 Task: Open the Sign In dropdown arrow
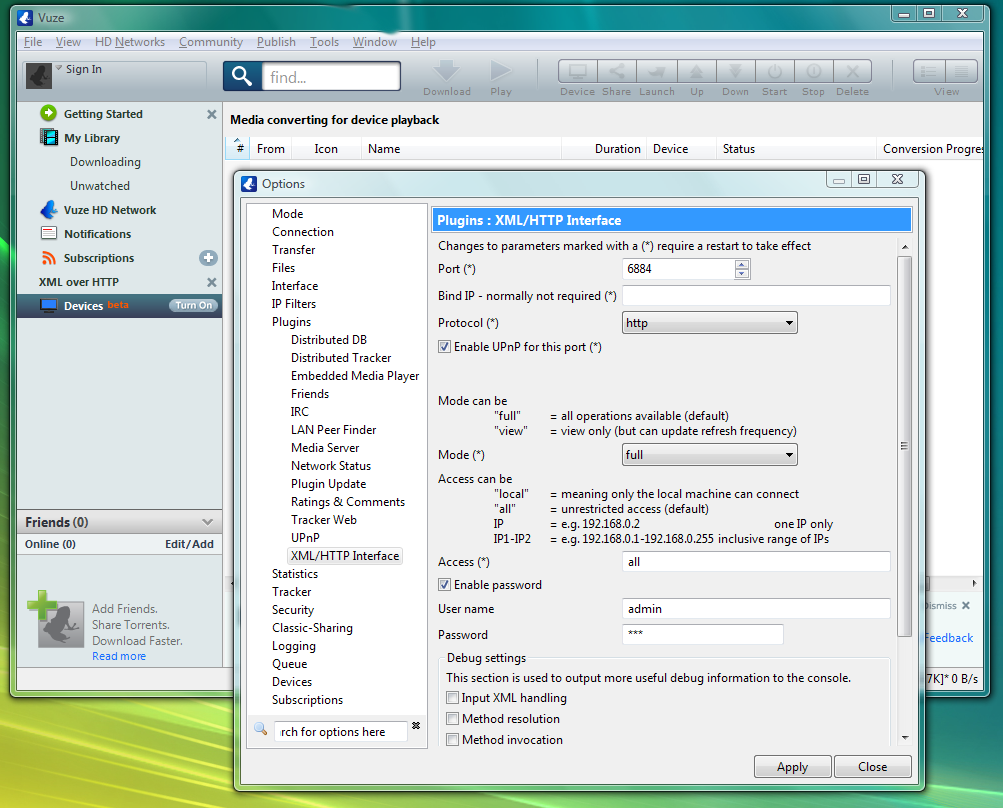click(x=59, y=67)
